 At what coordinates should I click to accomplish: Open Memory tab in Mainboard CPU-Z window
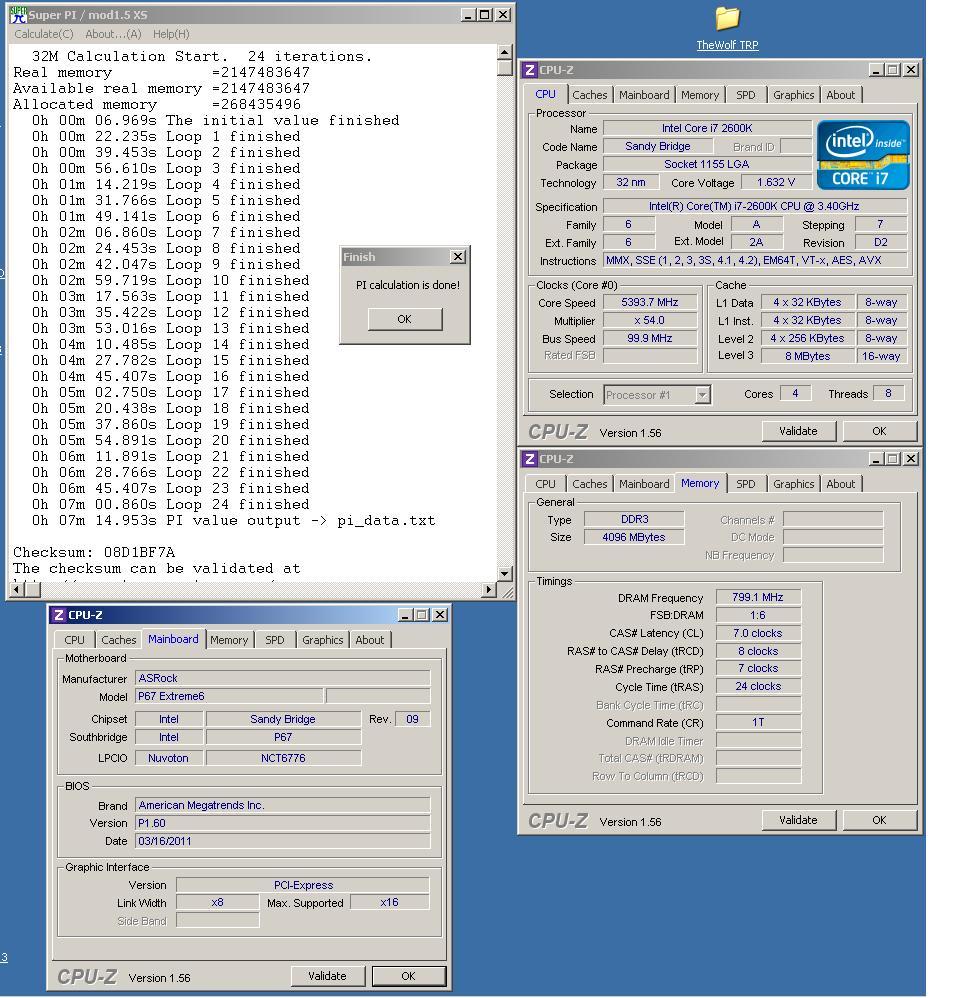pyautogui.click(x=229, y=640)
